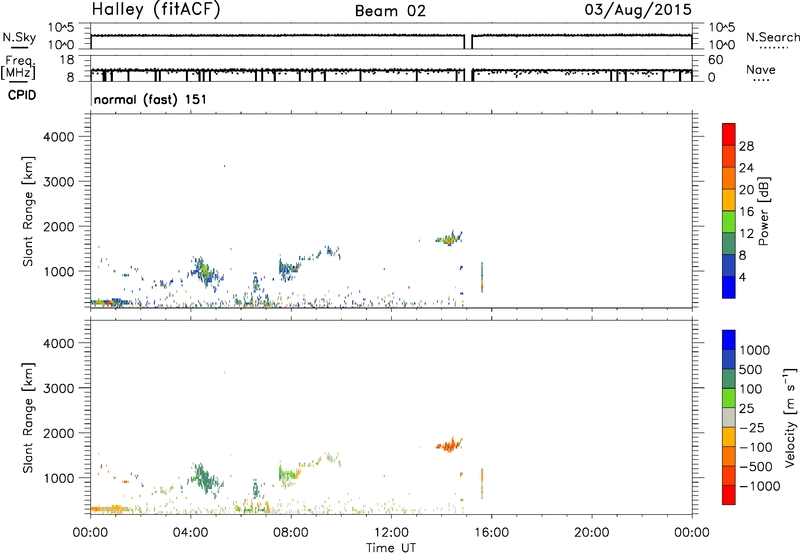Click the red bottom velocity color bar segment
The width and height of the screenshot is (800, 554).
pos(729,495)
